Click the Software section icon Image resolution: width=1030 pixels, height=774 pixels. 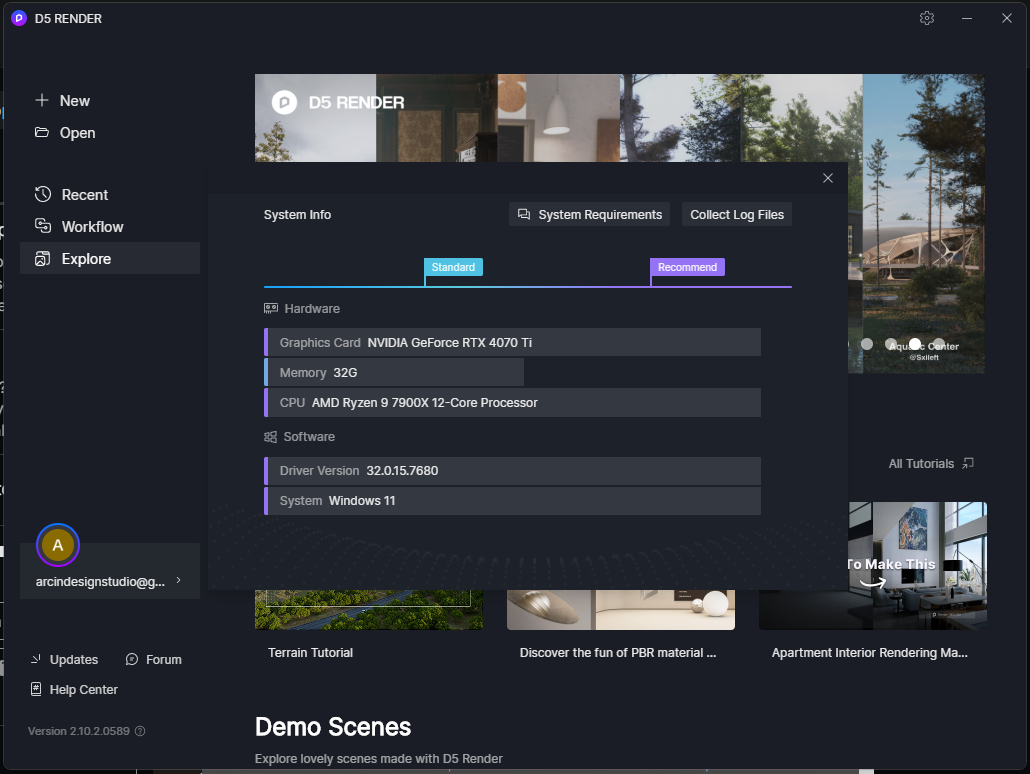coord(271,436)
